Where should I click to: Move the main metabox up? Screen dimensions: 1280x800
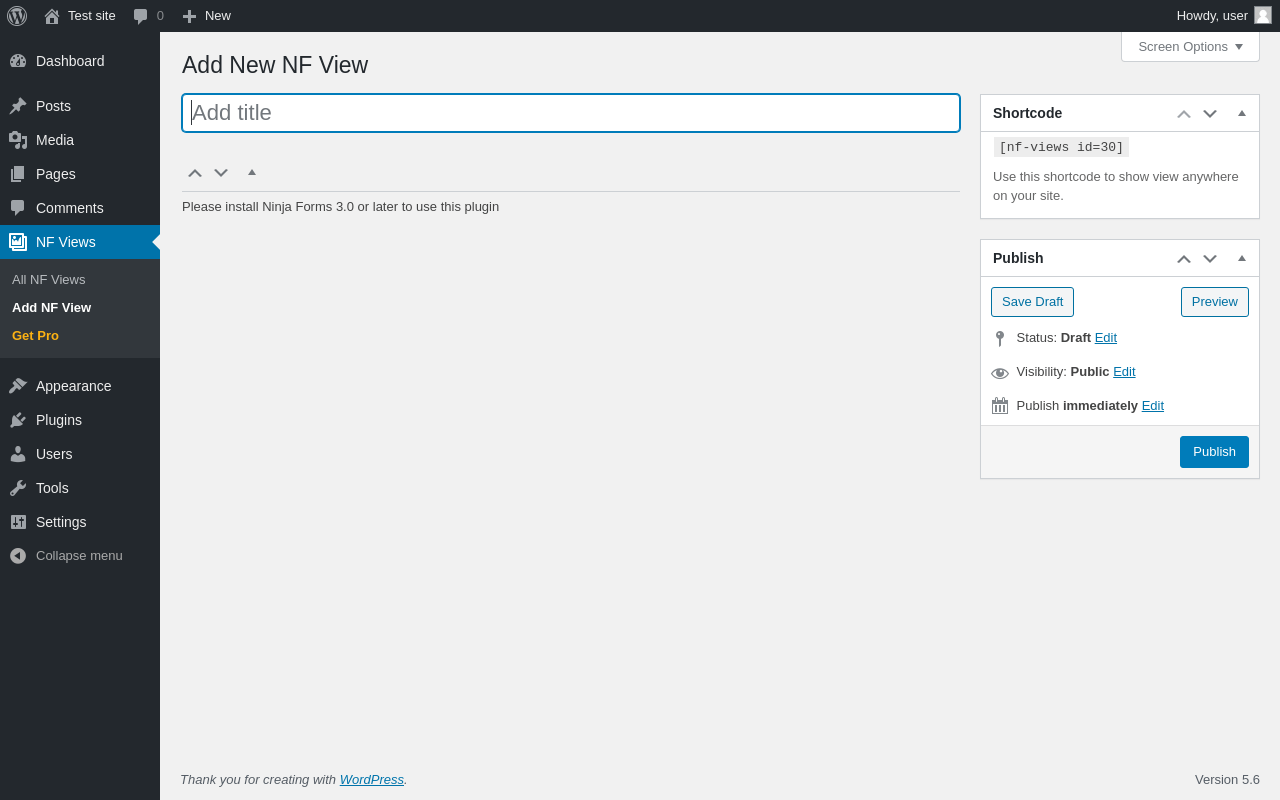pyautogui.click(x=195, y=173)
